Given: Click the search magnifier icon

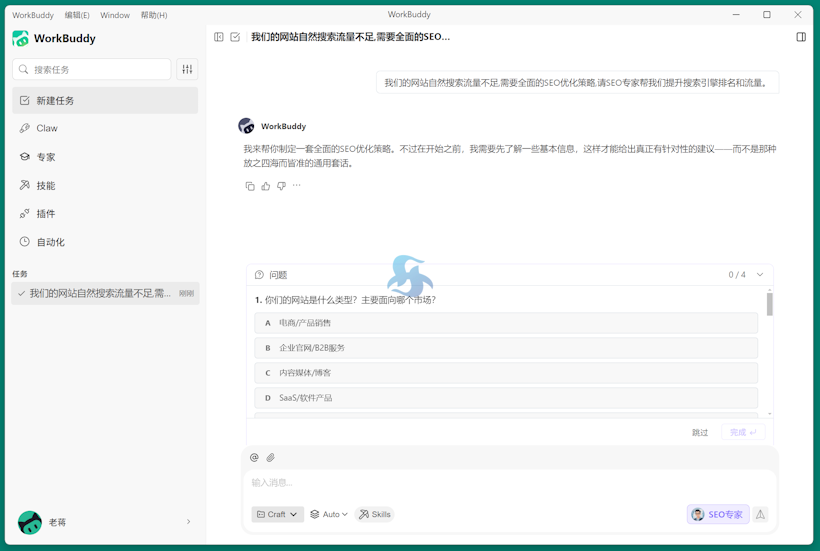Looking at the screenshot, I should (24, 69).
